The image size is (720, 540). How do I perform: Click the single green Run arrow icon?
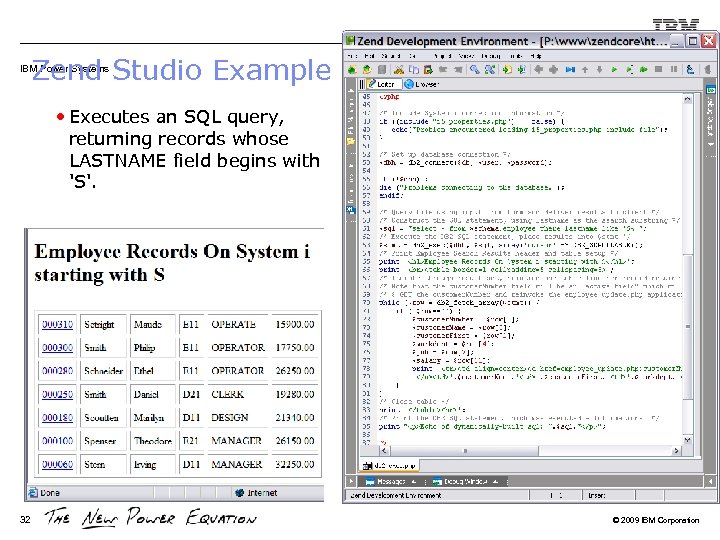[x=614, y=69]
